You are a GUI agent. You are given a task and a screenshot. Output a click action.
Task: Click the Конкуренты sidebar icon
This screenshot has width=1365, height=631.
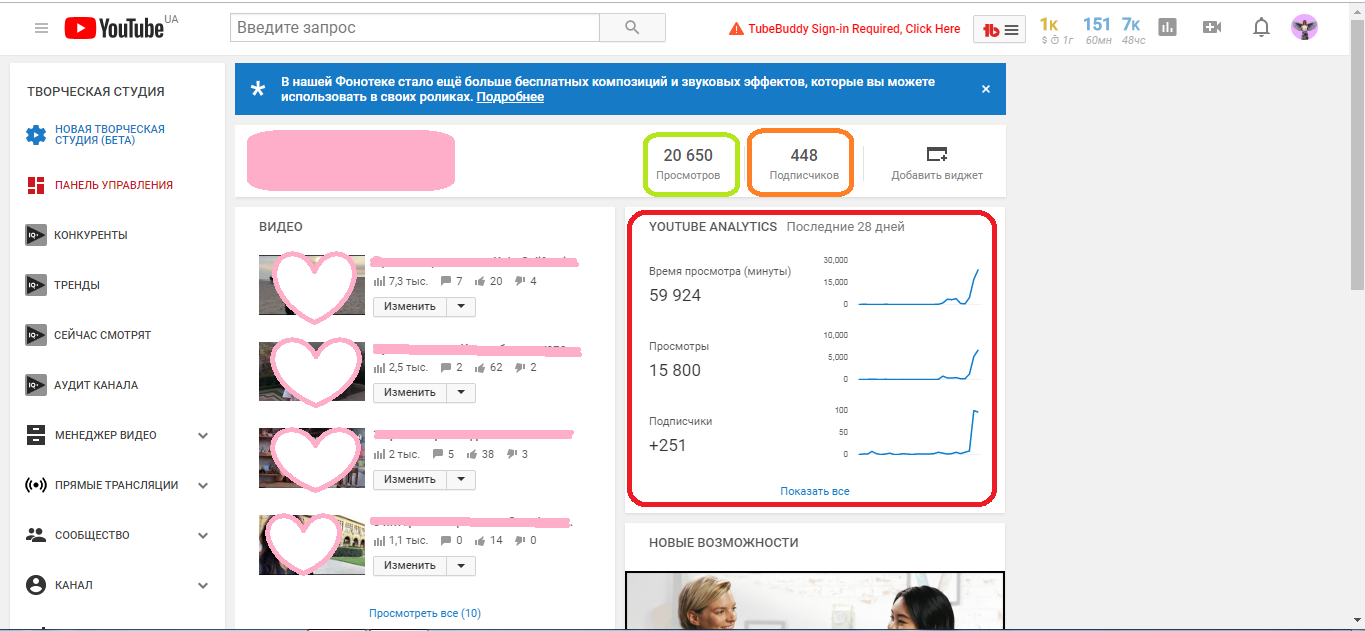click(x=36, y=235)
